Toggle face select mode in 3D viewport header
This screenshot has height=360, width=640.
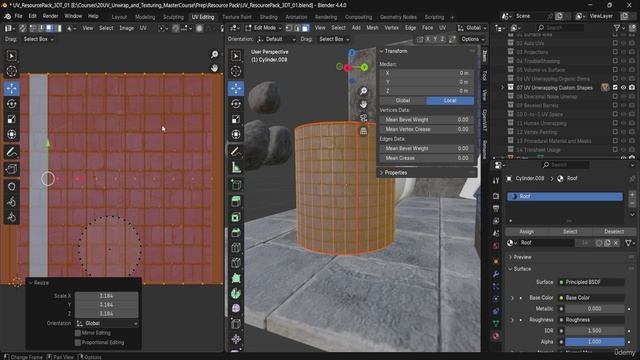point(305,28)
